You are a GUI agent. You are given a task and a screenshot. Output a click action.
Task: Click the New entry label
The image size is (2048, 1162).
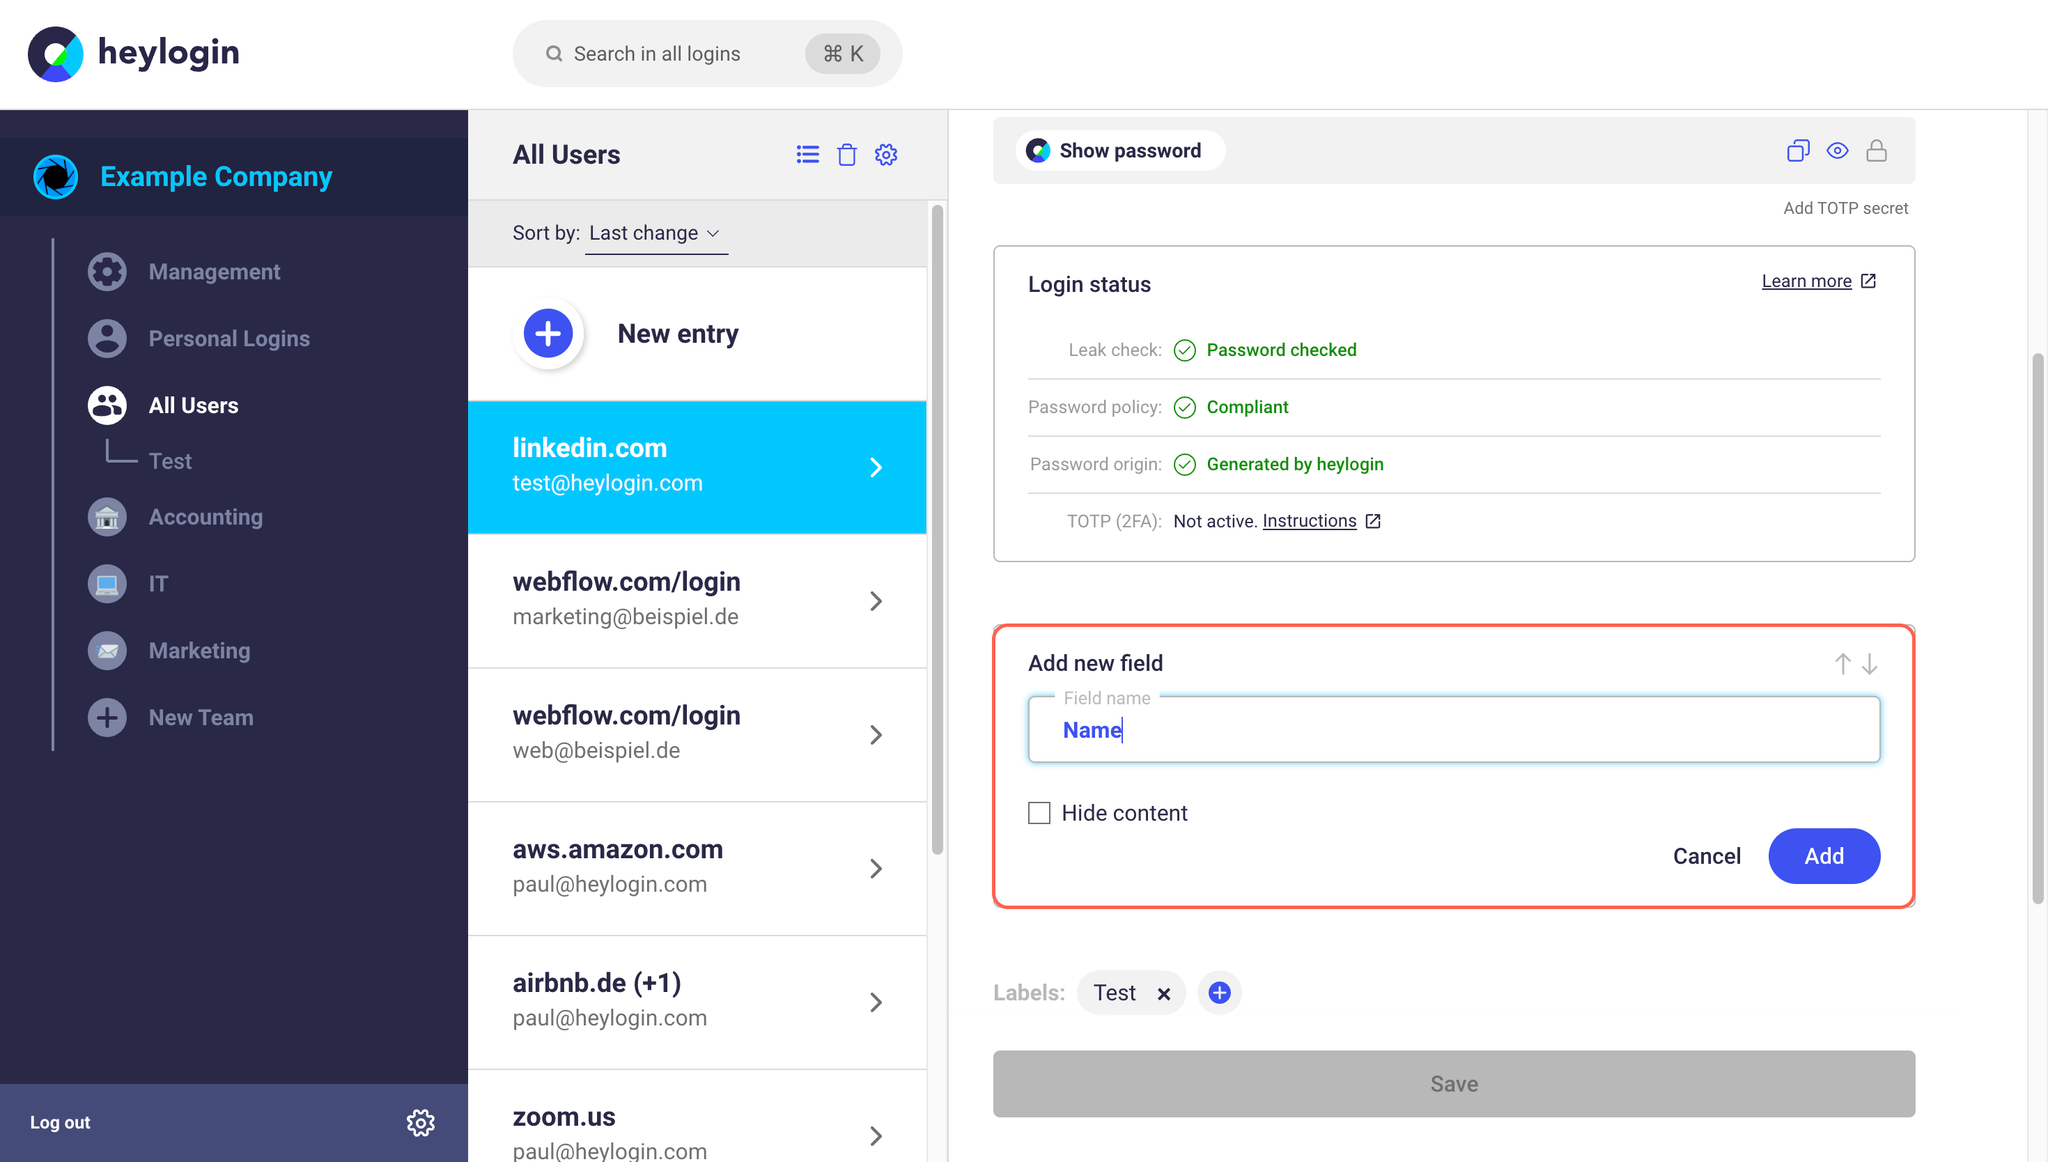pos(678,334)
